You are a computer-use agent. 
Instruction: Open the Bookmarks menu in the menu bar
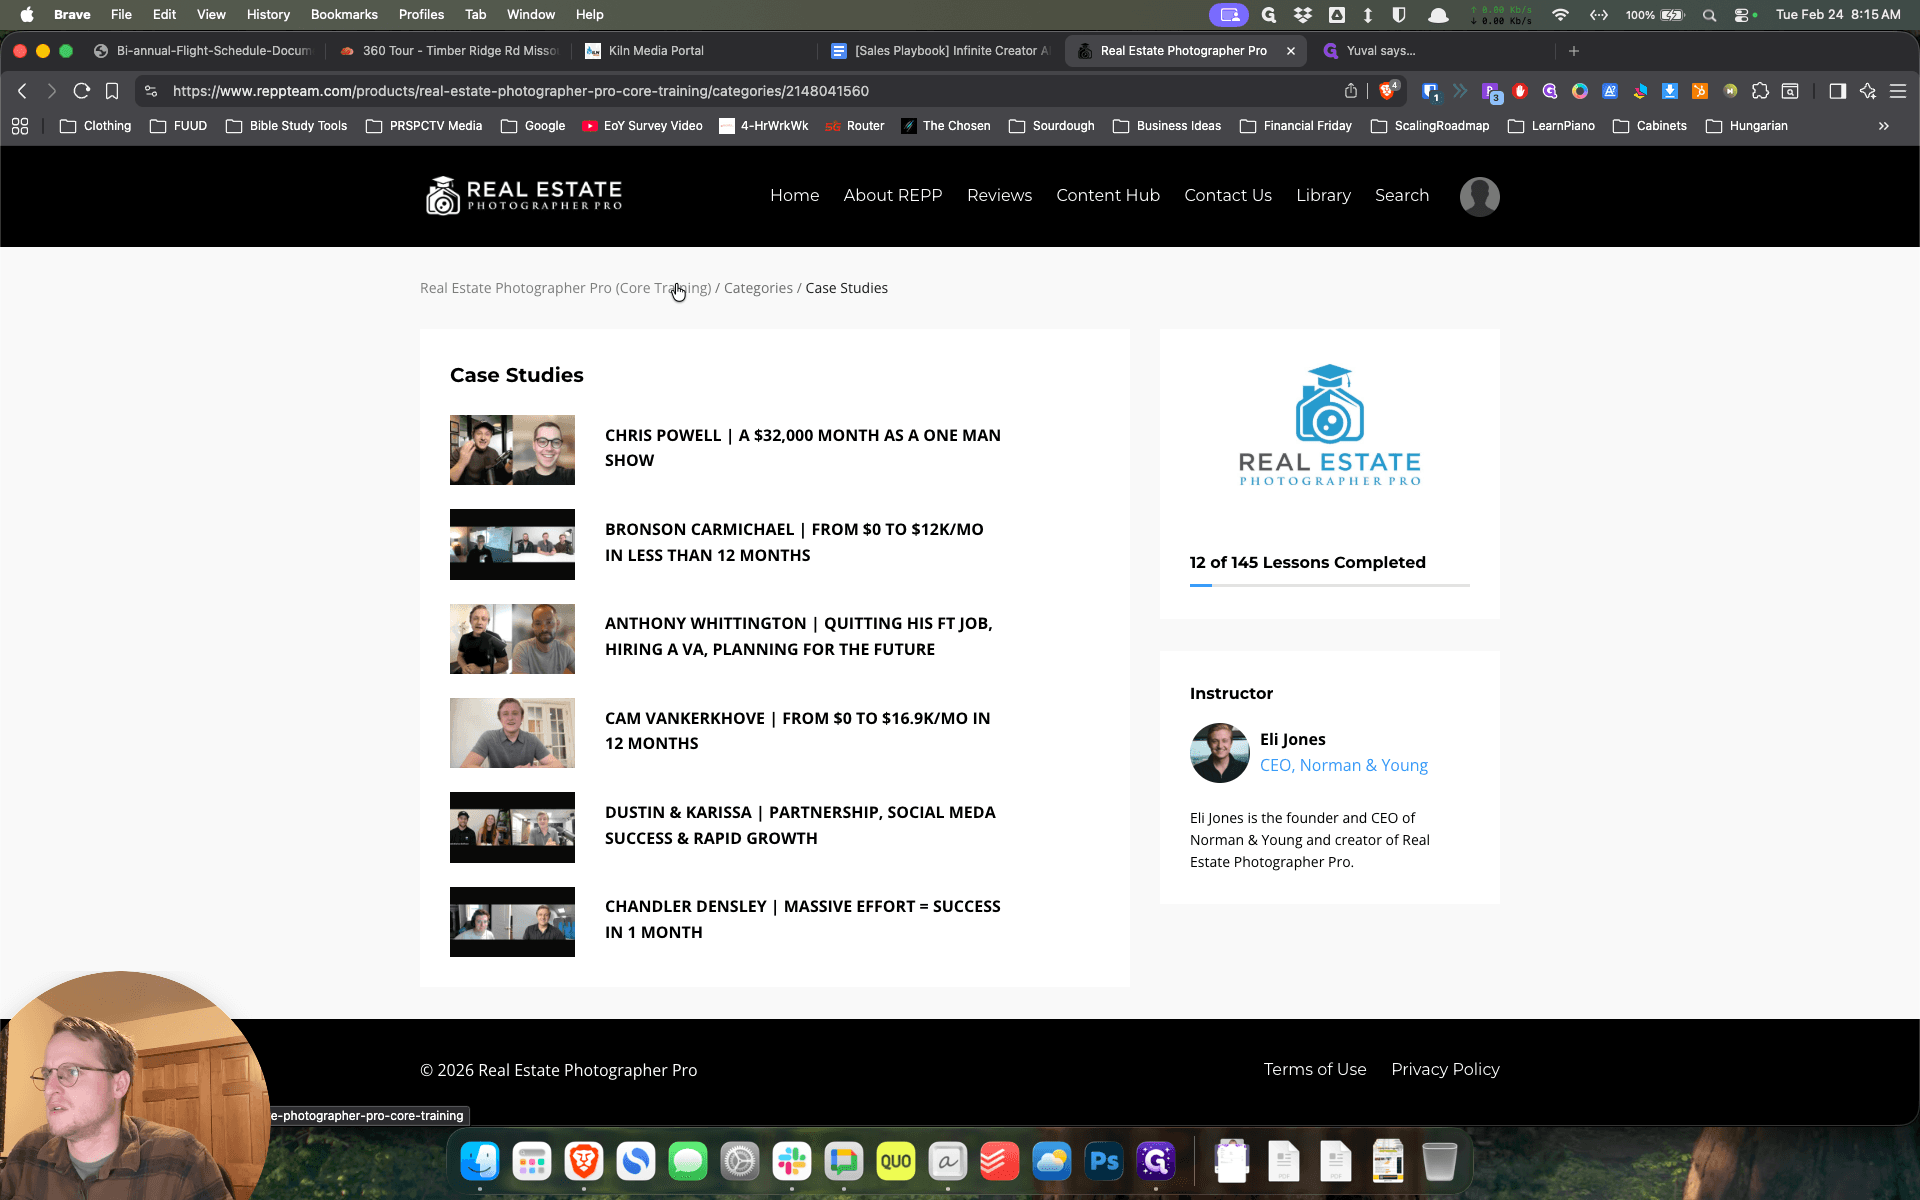[344, 15]
